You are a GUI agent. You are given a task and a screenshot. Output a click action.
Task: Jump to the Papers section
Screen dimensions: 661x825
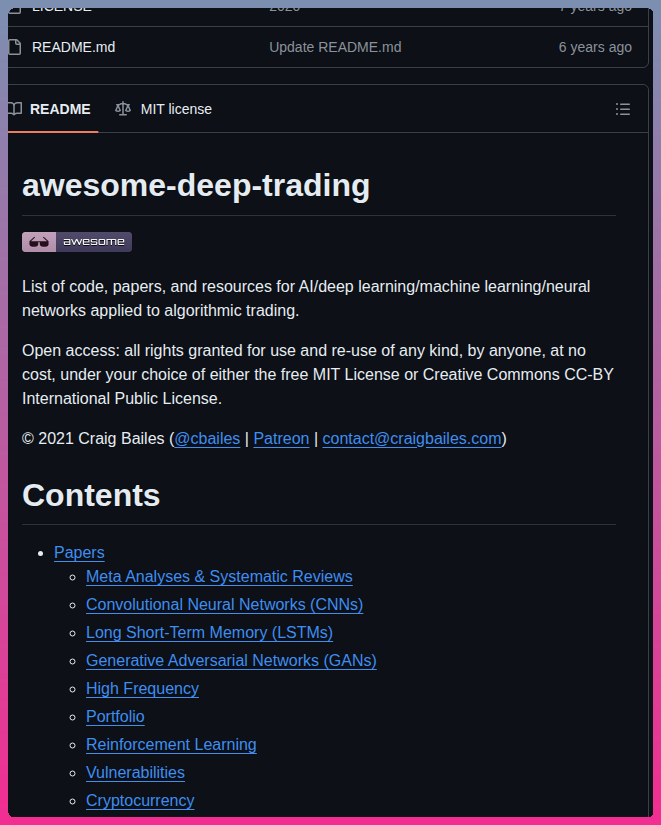tap(79, 552)
